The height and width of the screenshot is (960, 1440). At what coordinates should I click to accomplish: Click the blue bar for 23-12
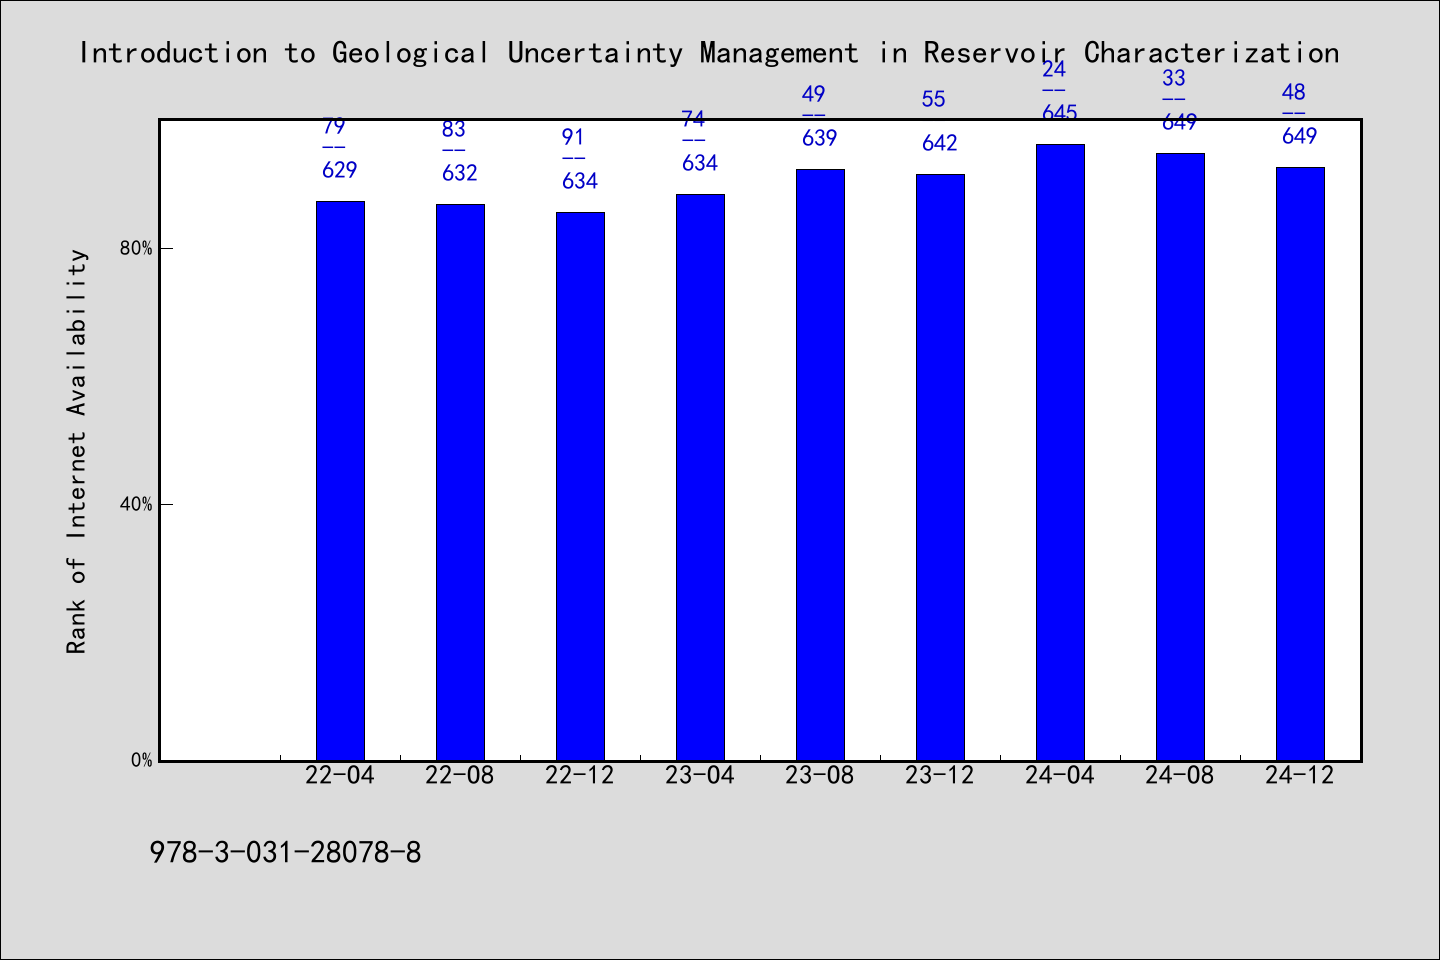pos(940,467)
